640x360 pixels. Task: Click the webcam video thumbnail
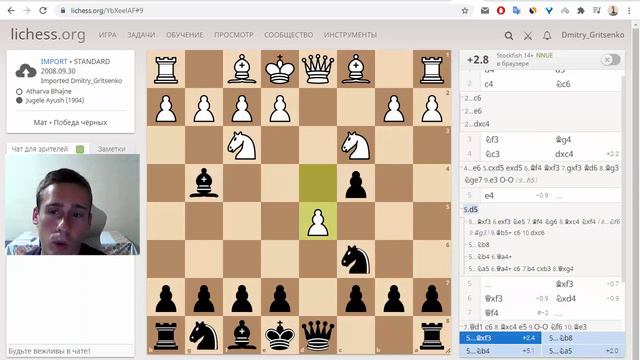click(72, 204)
